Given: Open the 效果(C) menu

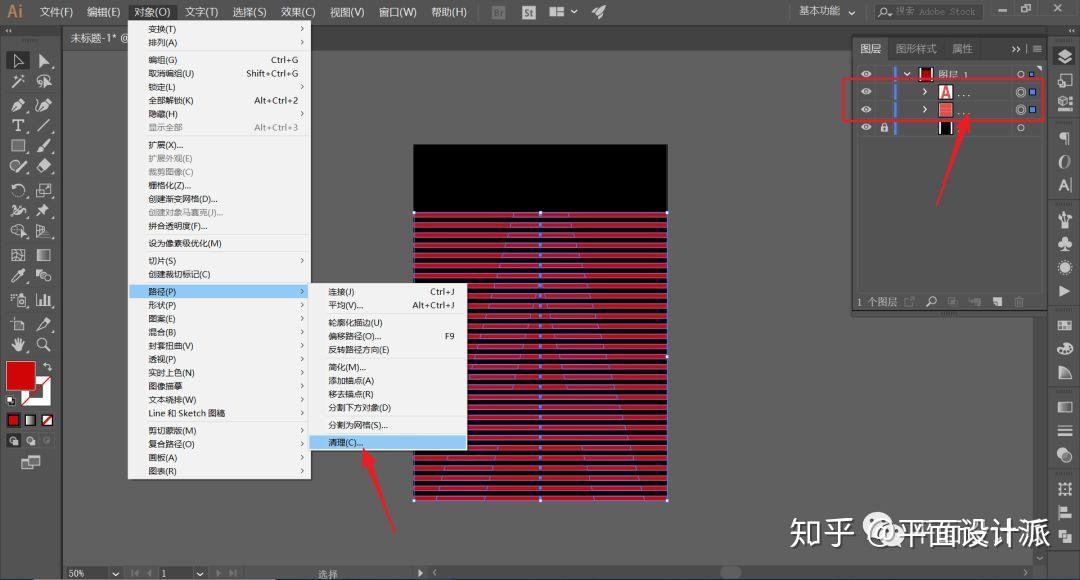Looking at the screenshot, I should point(298,12).
